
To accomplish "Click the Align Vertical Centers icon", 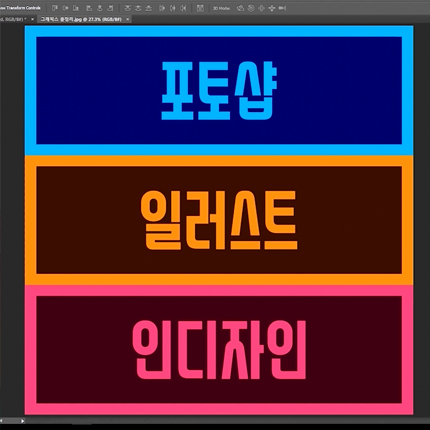I will click(x=65, y=8).
